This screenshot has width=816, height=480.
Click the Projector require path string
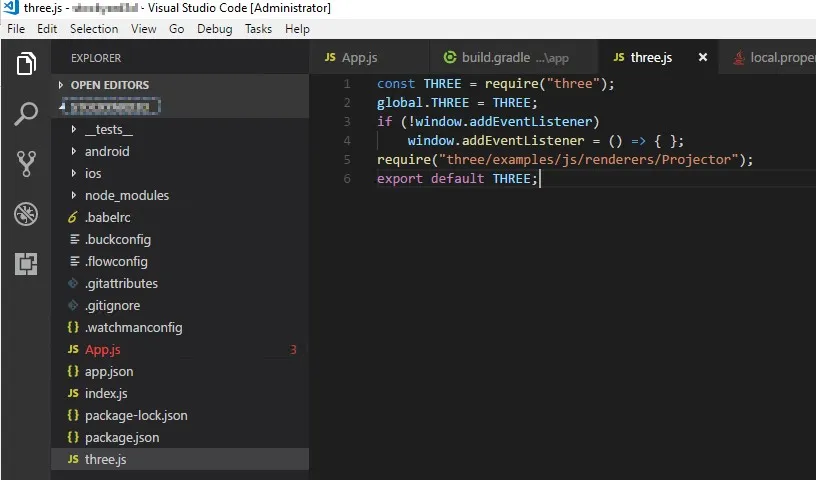tap(589, 159)
